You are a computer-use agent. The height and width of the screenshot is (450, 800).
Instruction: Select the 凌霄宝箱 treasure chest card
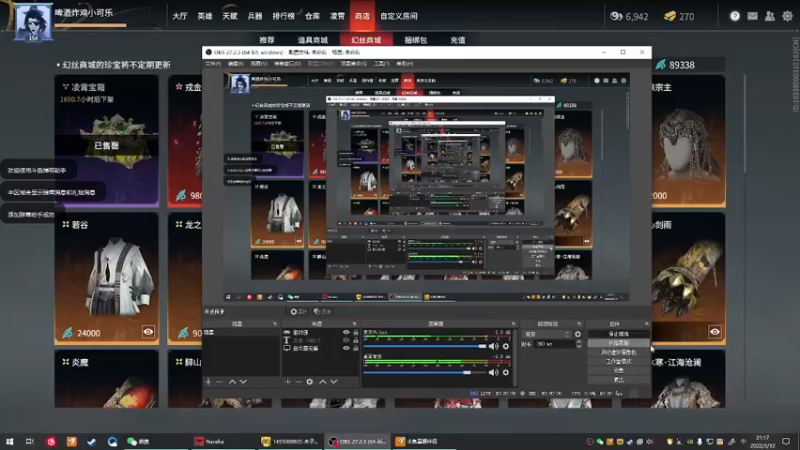coord(107,140)
